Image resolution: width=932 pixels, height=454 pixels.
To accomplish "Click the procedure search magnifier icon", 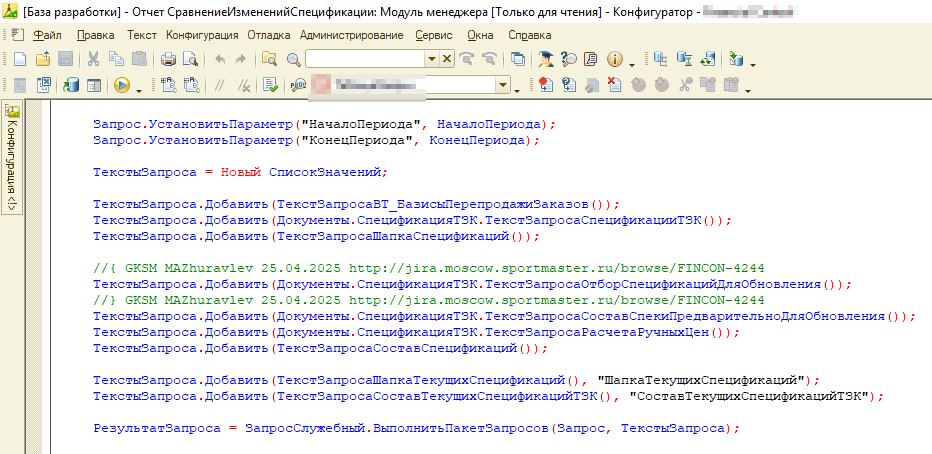I will pyautogui.click(x=297, y=85).
